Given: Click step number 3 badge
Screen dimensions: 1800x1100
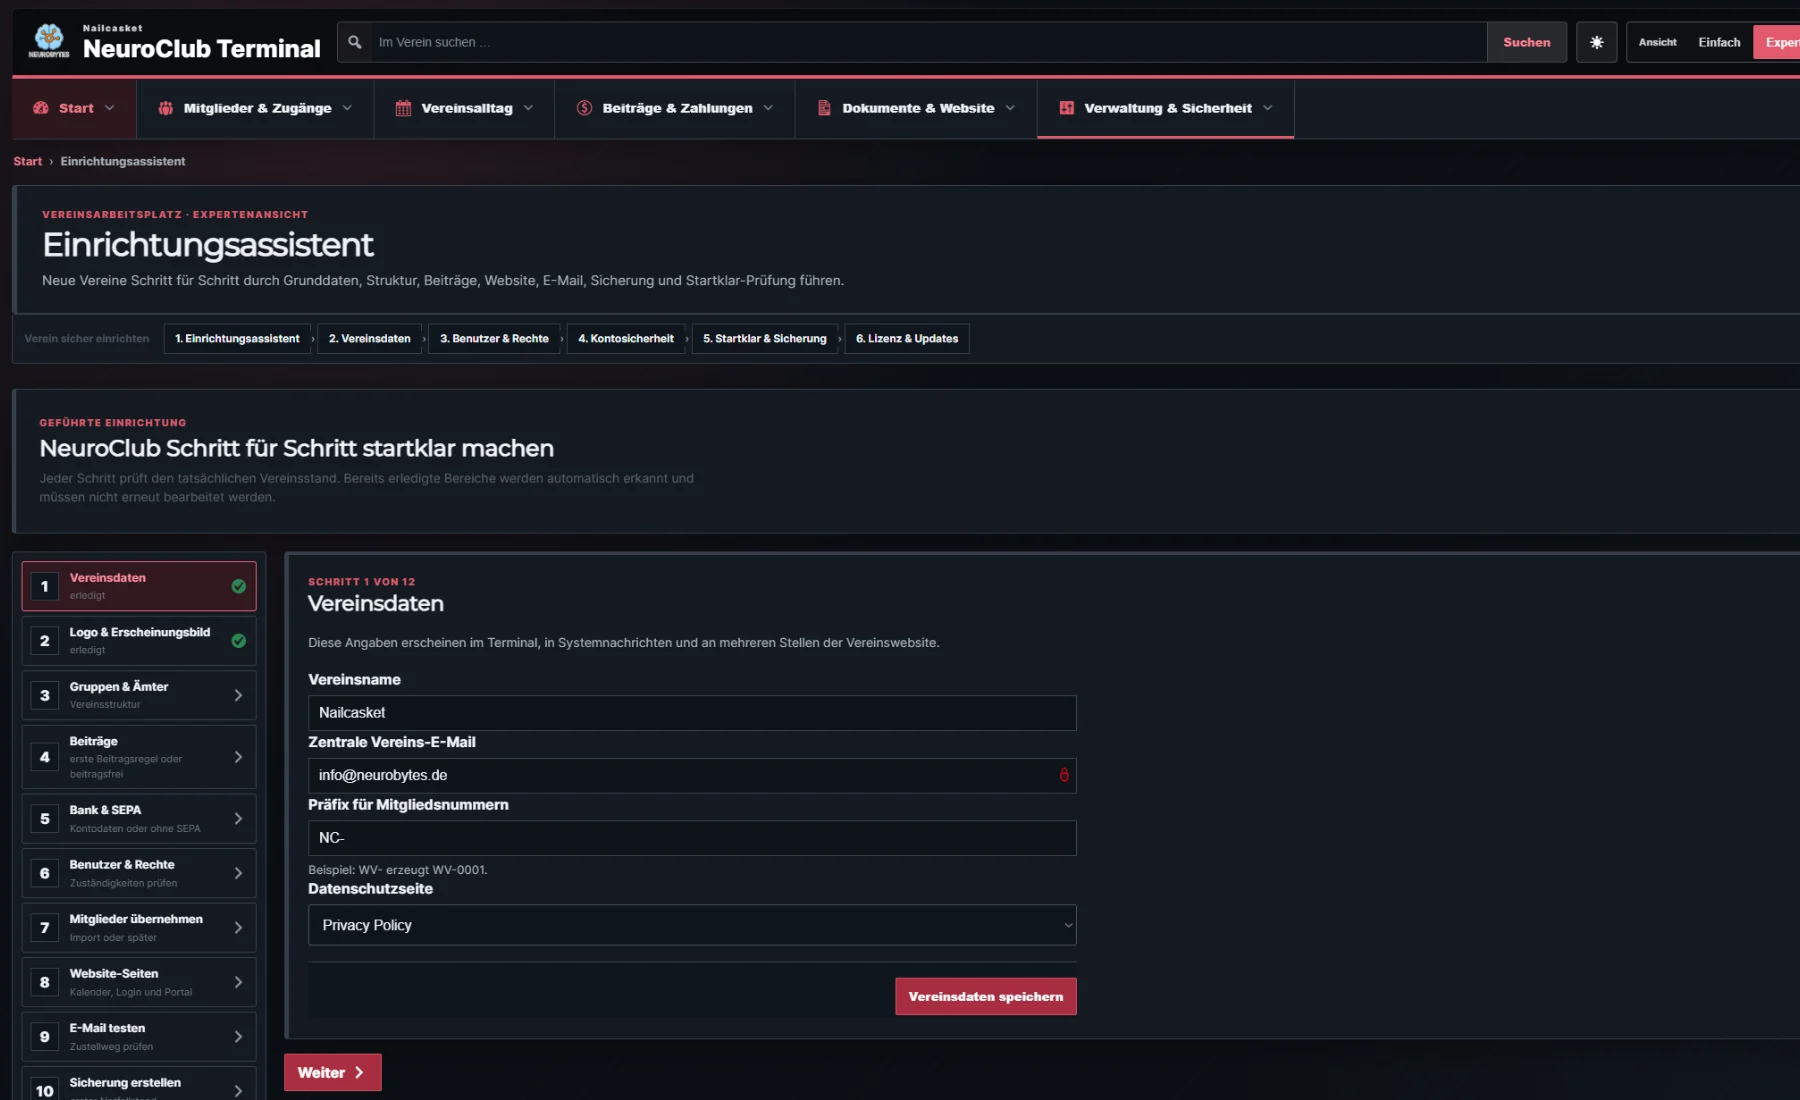Looking at the screenshot, I should (x=44, y=695).
